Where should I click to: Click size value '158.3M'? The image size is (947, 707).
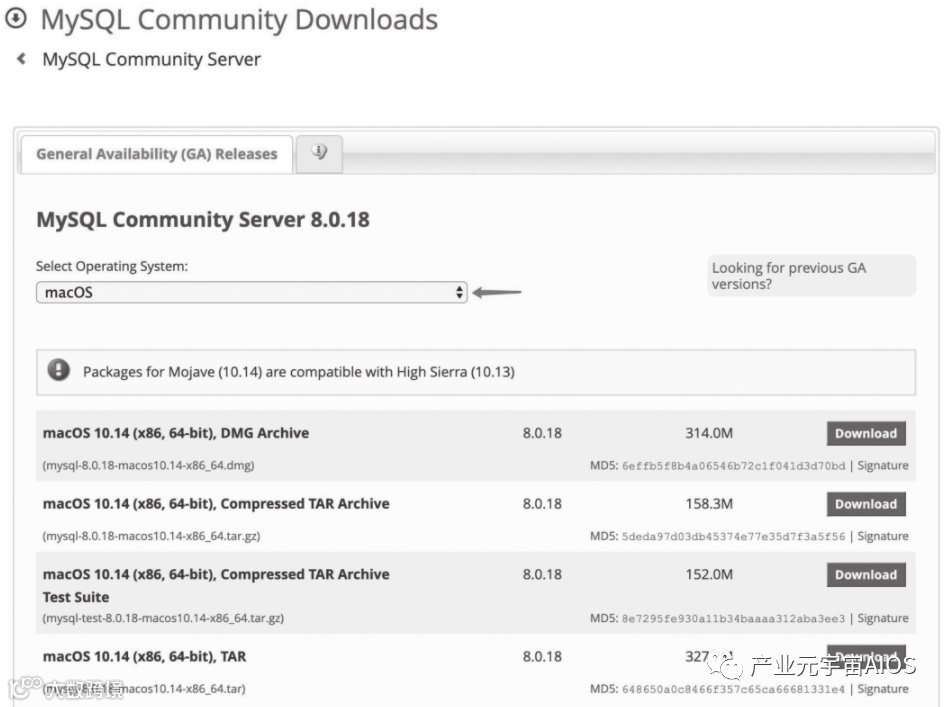[x=709, y=504]
